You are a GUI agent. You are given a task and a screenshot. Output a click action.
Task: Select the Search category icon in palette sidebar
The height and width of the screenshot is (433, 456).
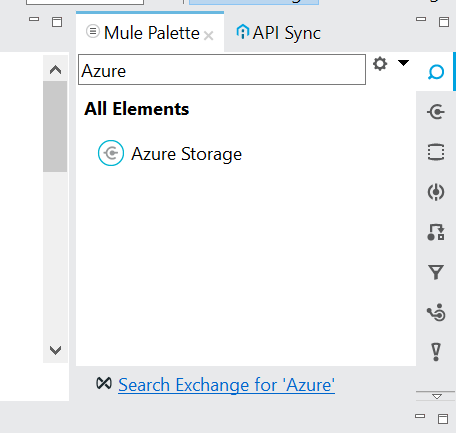pos(436,72)
